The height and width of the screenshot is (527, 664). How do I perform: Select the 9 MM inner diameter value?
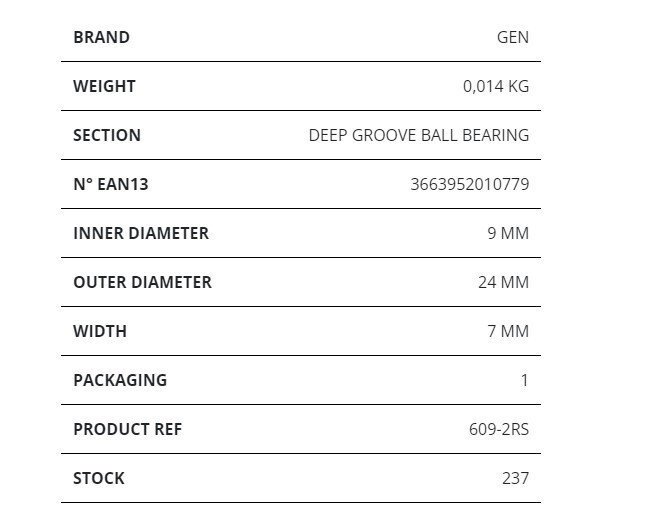pos(508,233)
